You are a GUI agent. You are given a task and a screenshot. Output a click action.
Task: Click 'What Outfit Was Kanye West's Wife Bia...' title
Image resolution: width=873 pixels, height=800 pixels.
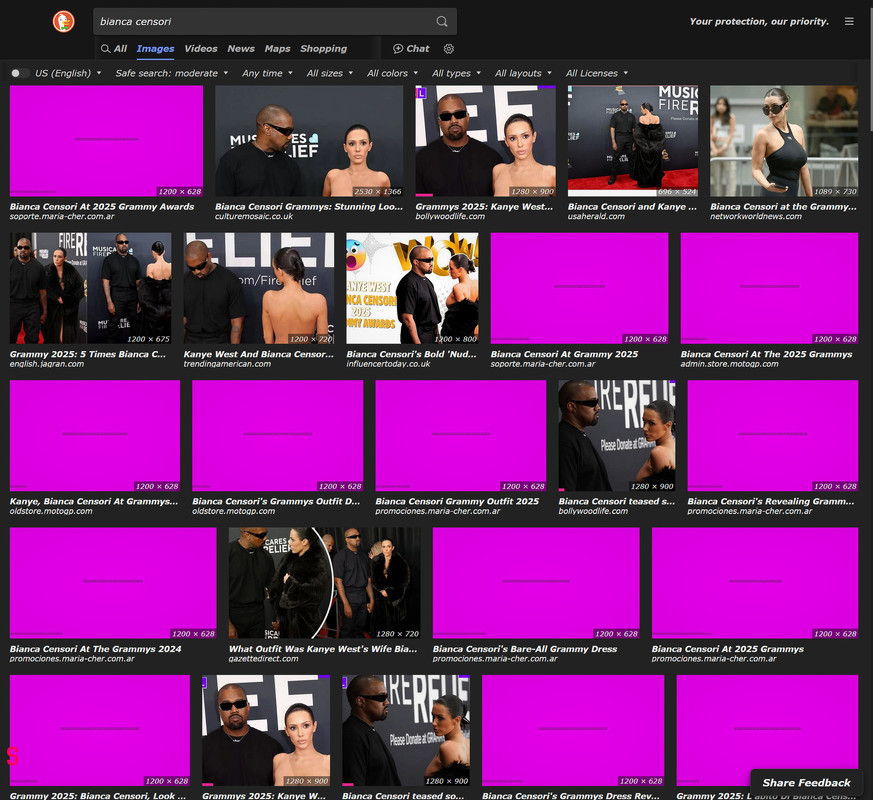pyautogui.click(x=323, y=649)
